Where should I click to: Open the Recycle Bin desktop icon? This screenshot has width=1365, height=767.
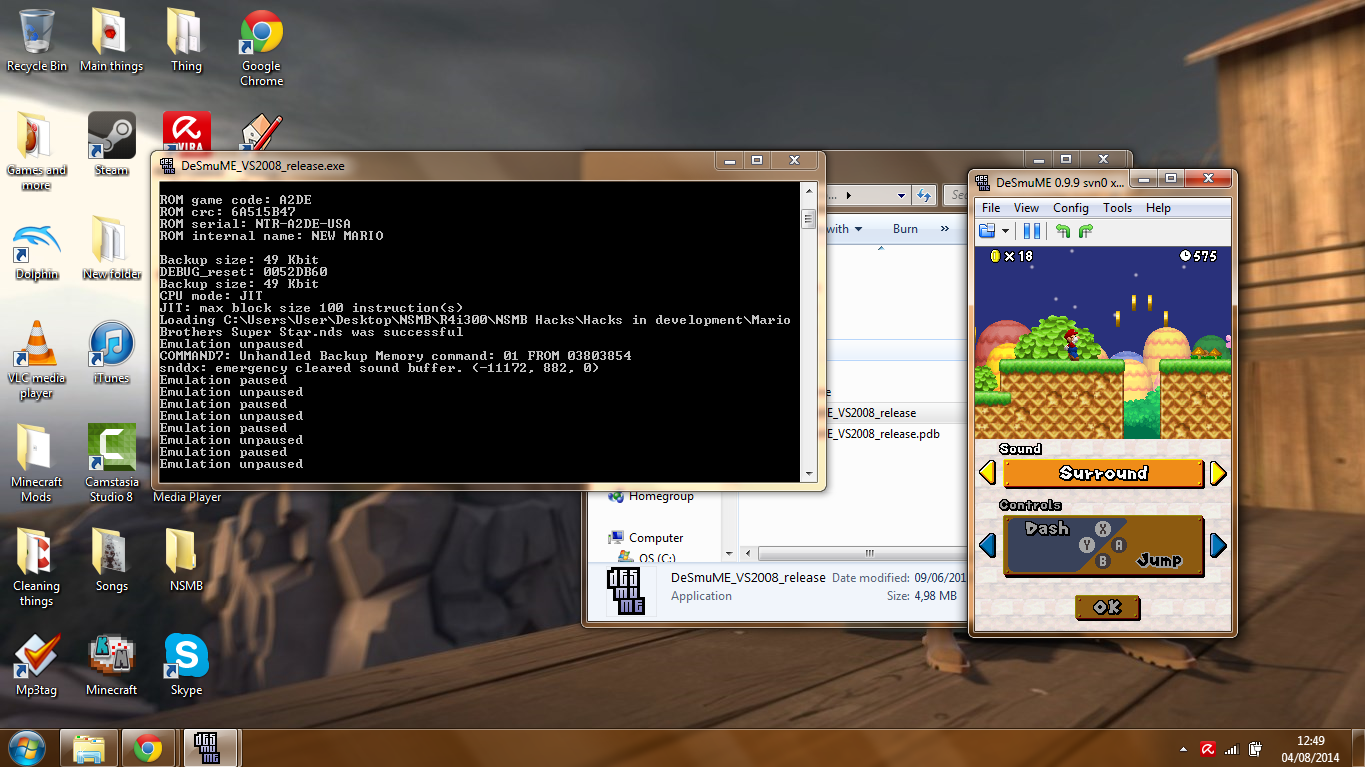point(37,41)
